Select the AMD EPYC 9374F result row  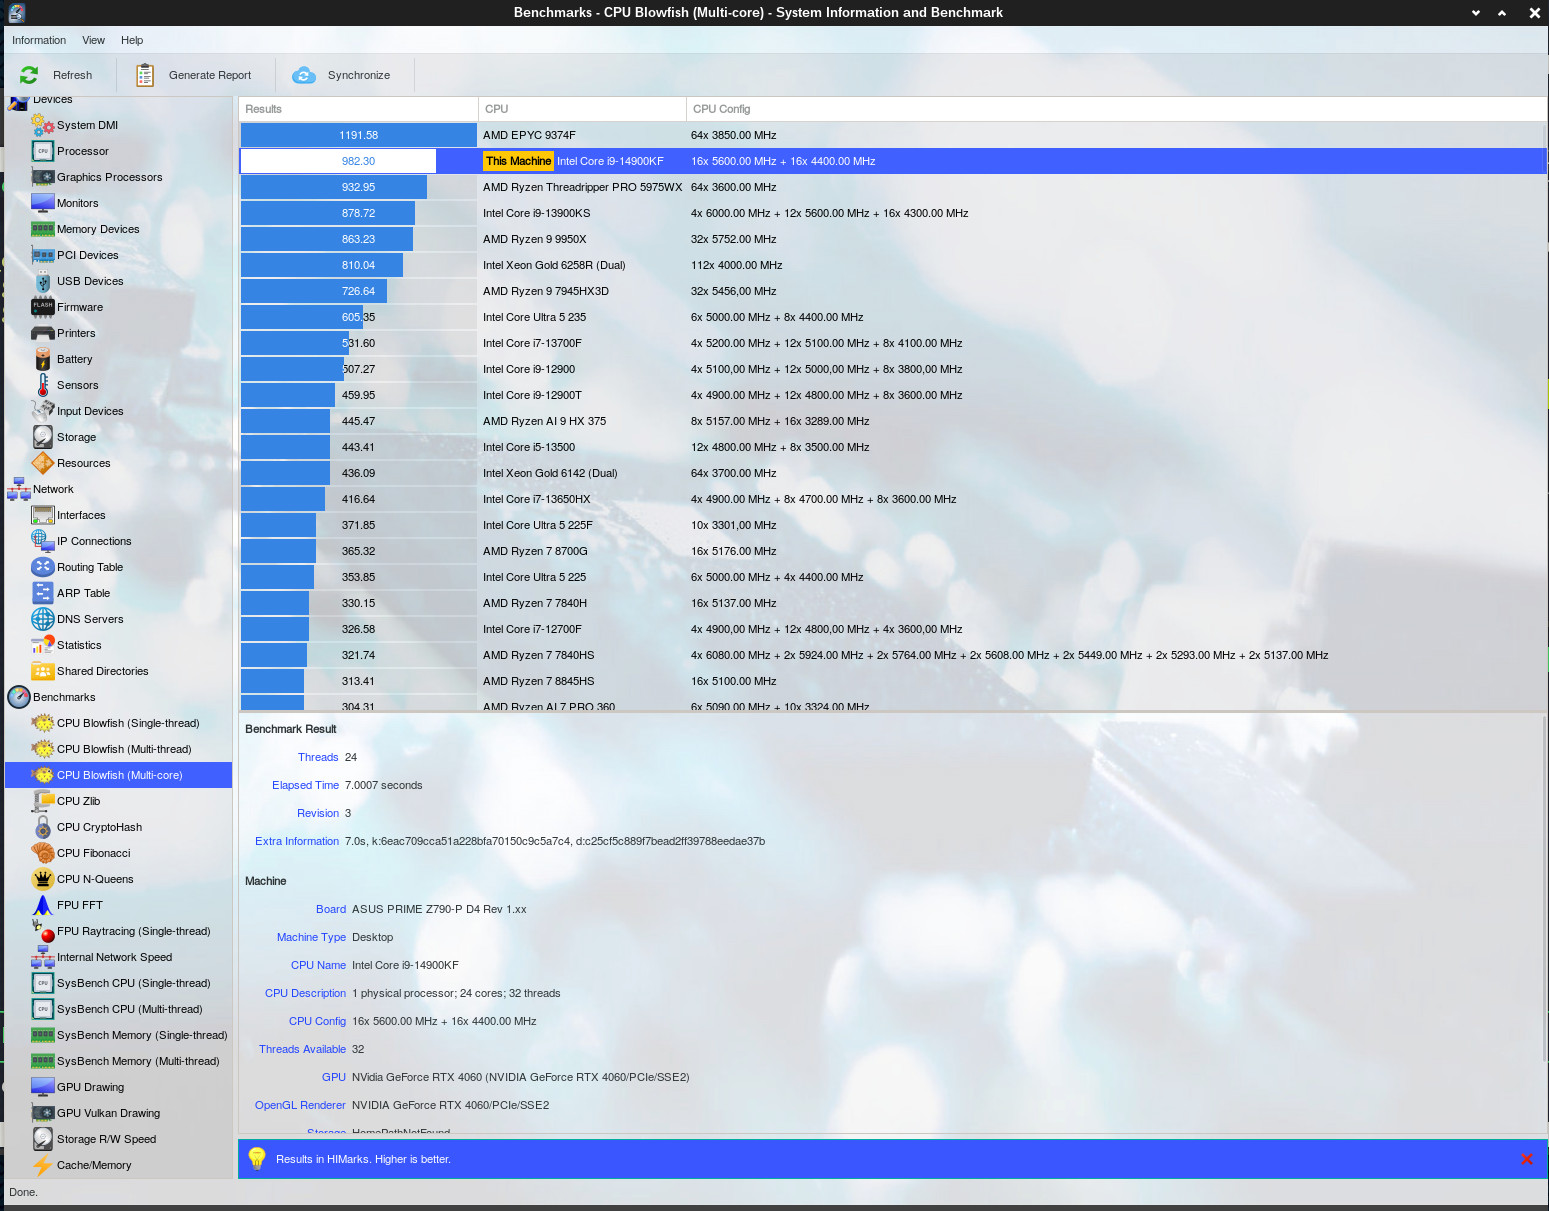[893, 135]
